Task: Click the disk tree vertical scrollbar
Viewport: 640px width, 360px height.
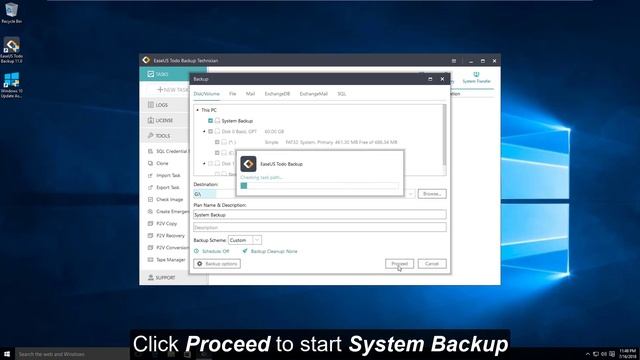Action: point(444,135)
